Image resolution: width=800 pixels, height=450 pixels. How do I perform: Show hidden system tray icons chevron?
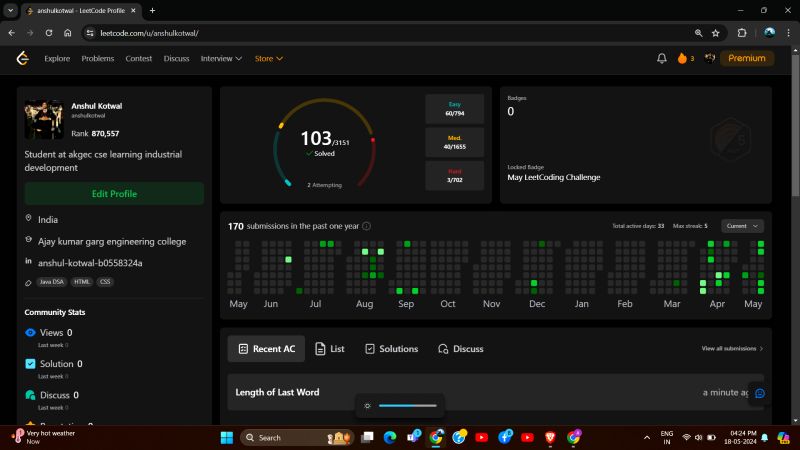coord(646,437)
